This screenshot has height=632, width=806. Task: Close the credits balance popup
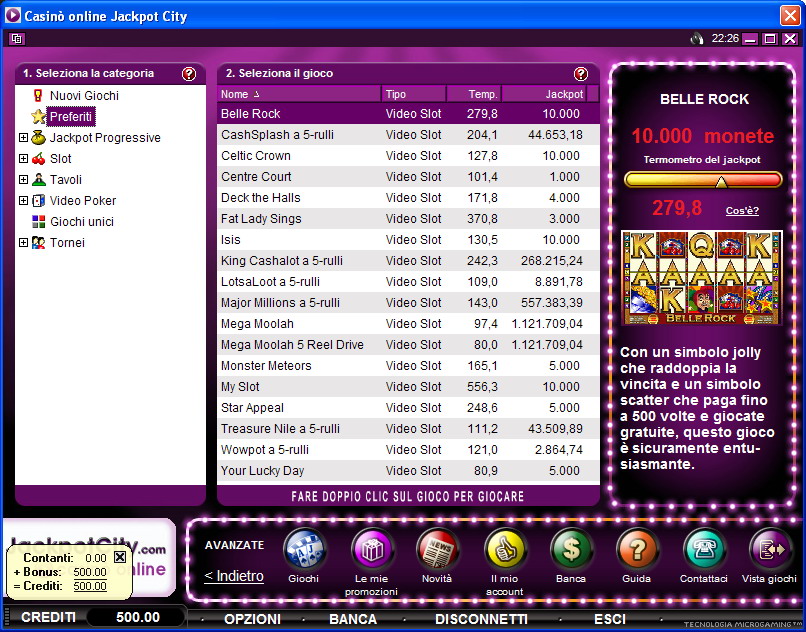pos(120,557)
